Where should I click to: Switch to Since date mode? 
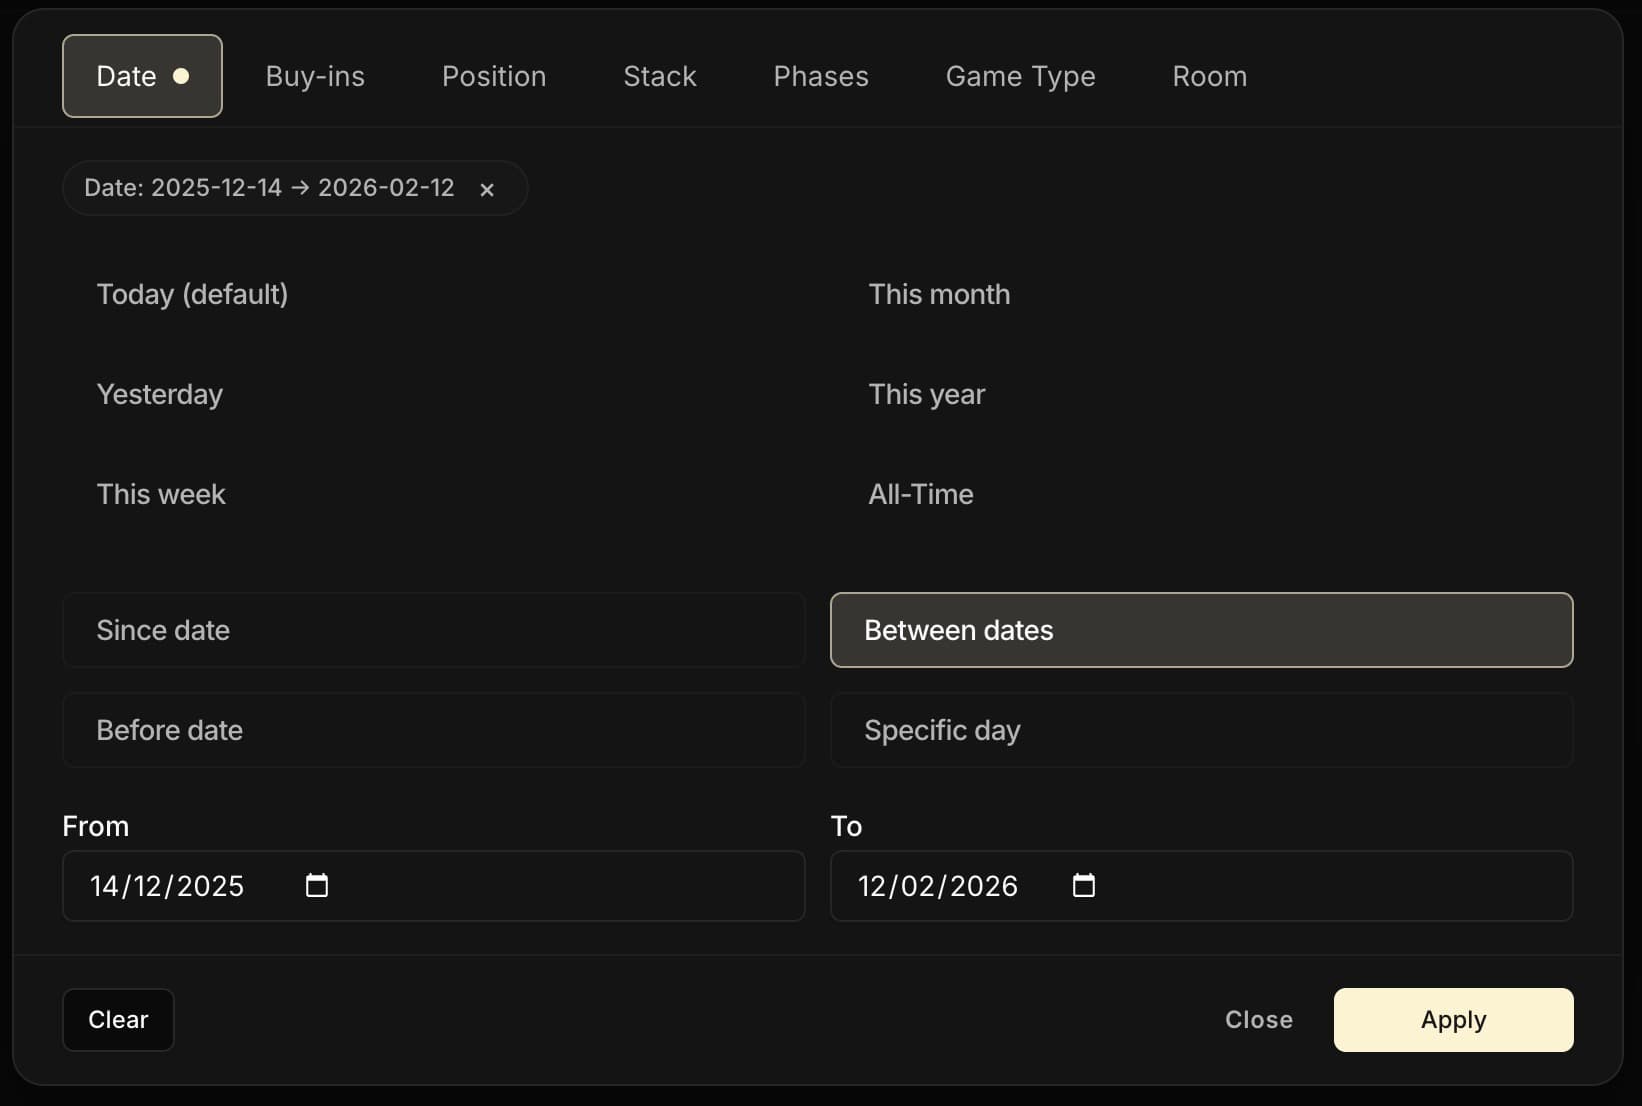[433, 630]
